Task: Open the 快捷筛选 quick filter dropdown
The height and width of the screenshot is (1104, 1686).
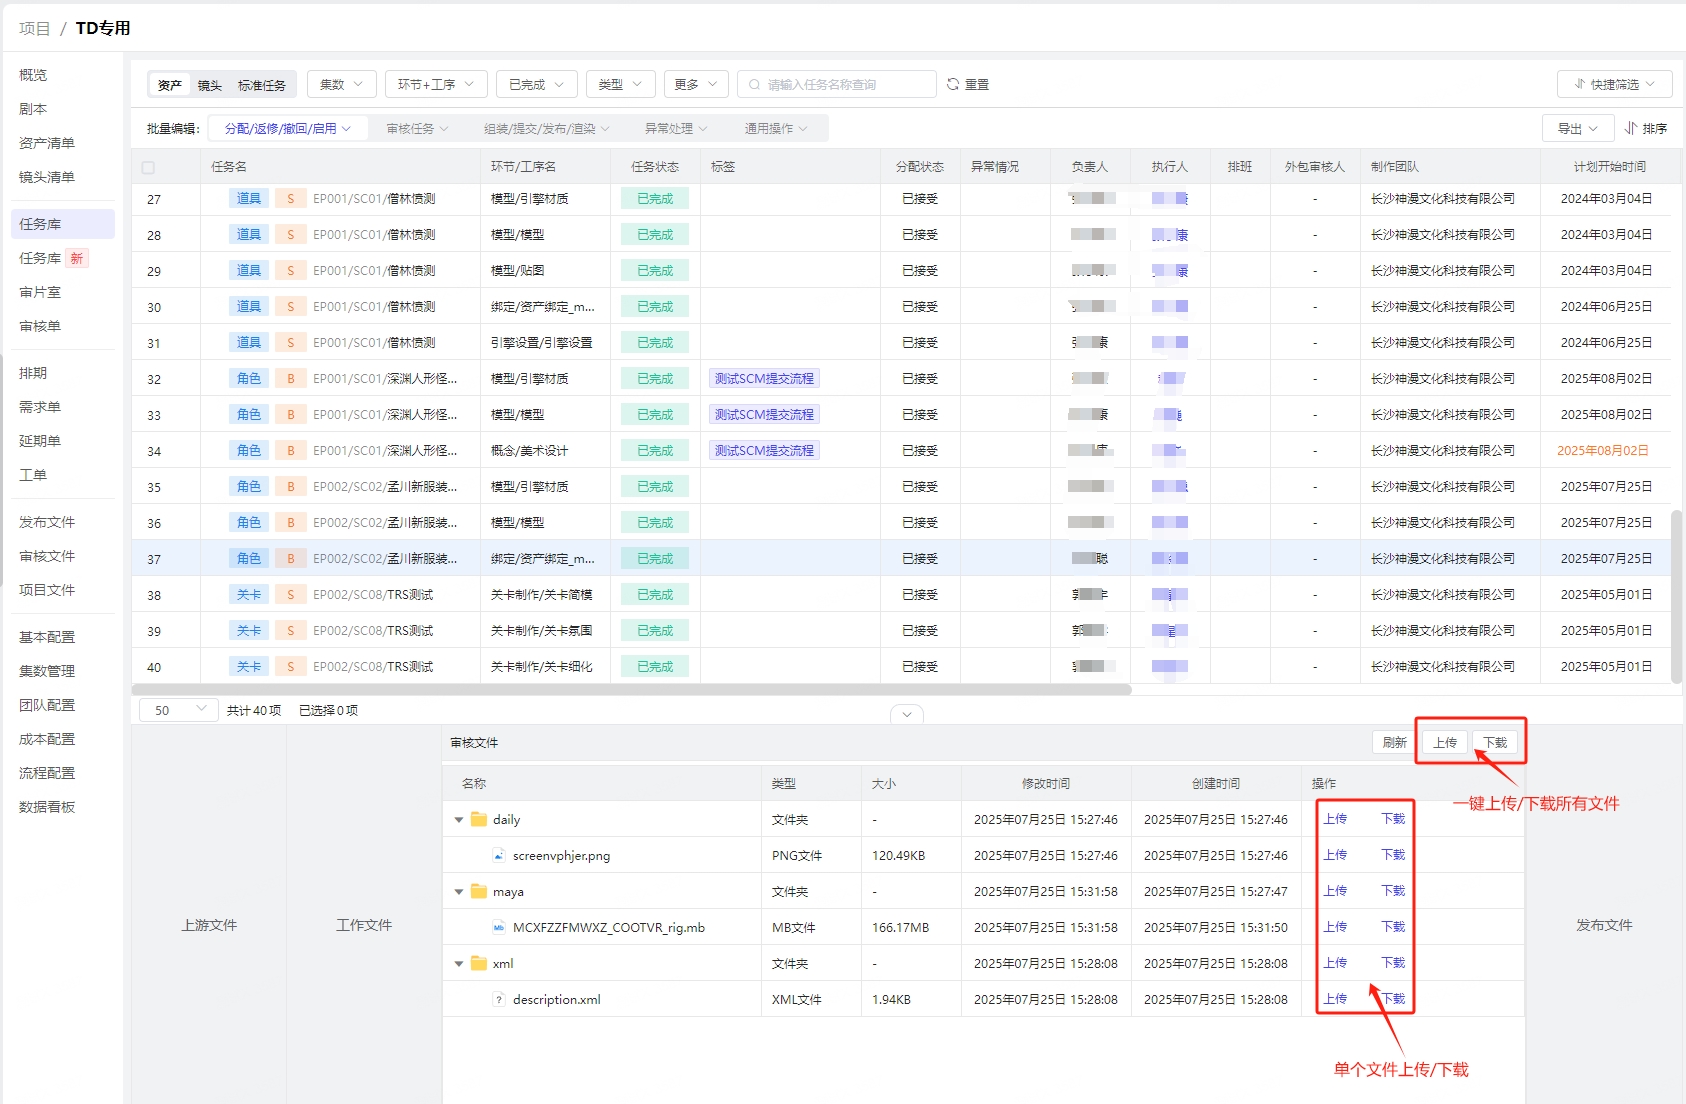Action: 1614,85
